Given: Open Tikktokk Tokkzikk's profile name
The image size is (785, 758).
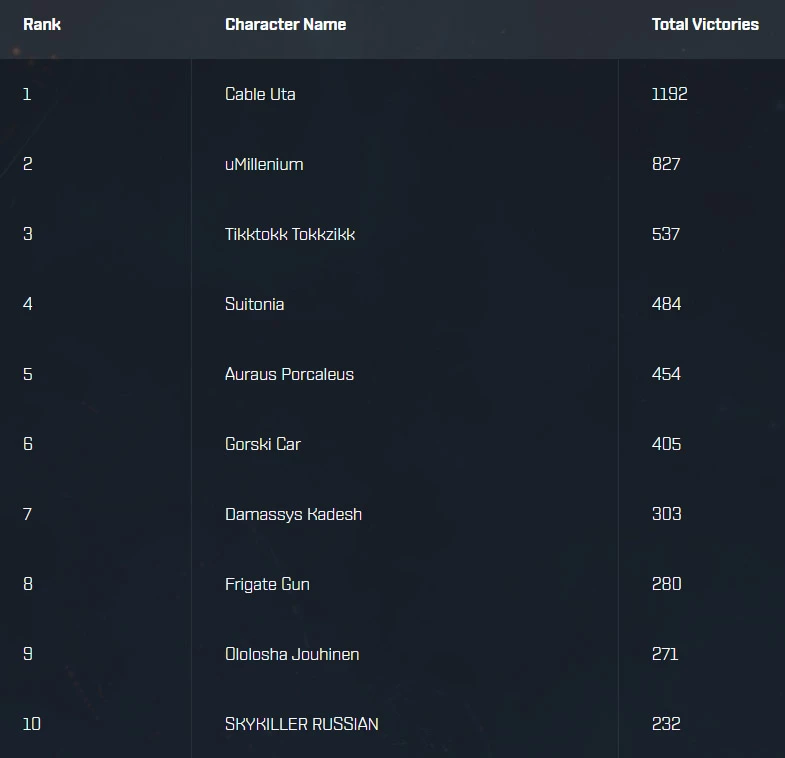Looking at the screenshot, I should [x=290, y=234].
